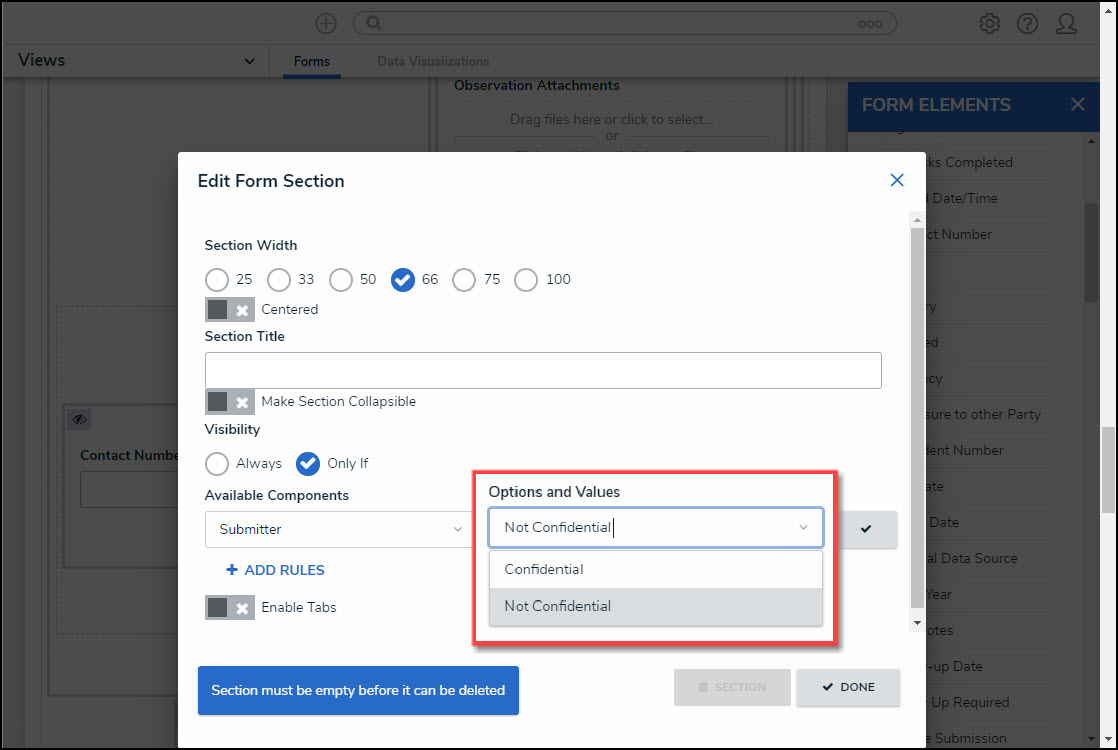Image resolution: width=1118 pixels, height=750 pixels.
Task: Pick Confidential from the dropdown list
Action: [x=656, y=569]
